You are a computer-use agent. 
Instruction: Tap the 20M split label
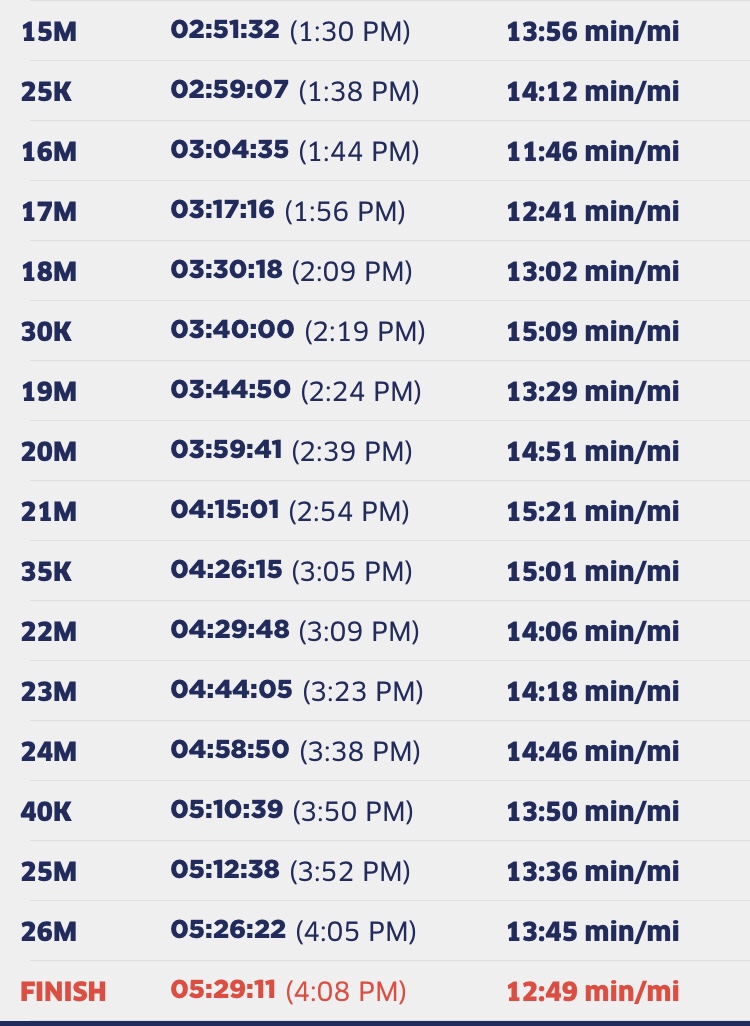click(x=48, y=451)
